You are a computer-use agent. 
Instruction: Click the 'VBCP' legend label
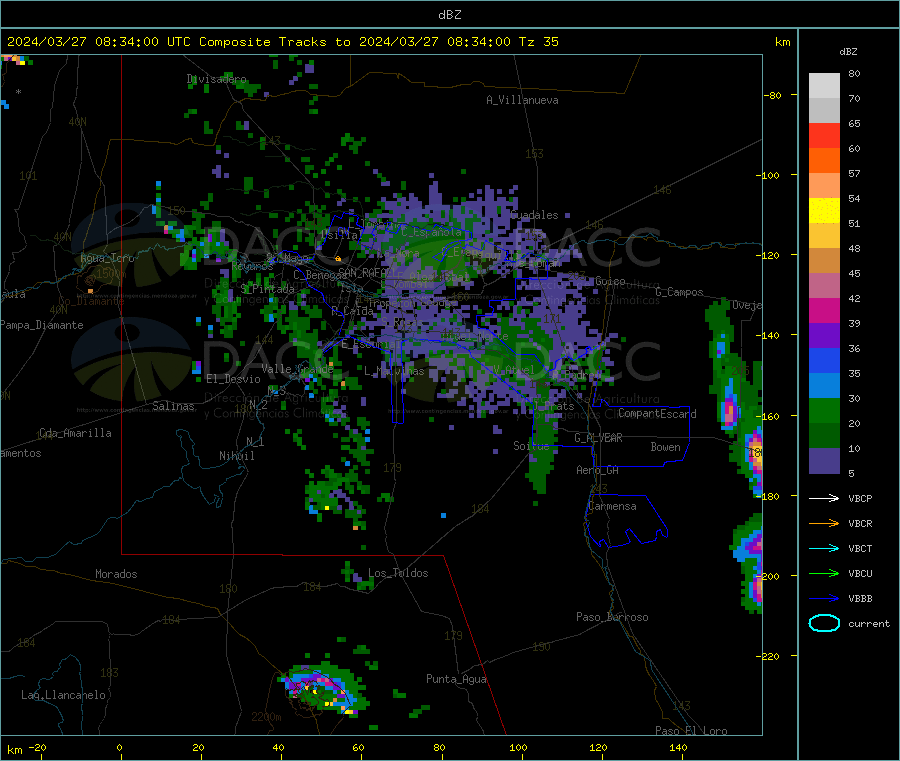pyautogui.click(x=860, y=498)
